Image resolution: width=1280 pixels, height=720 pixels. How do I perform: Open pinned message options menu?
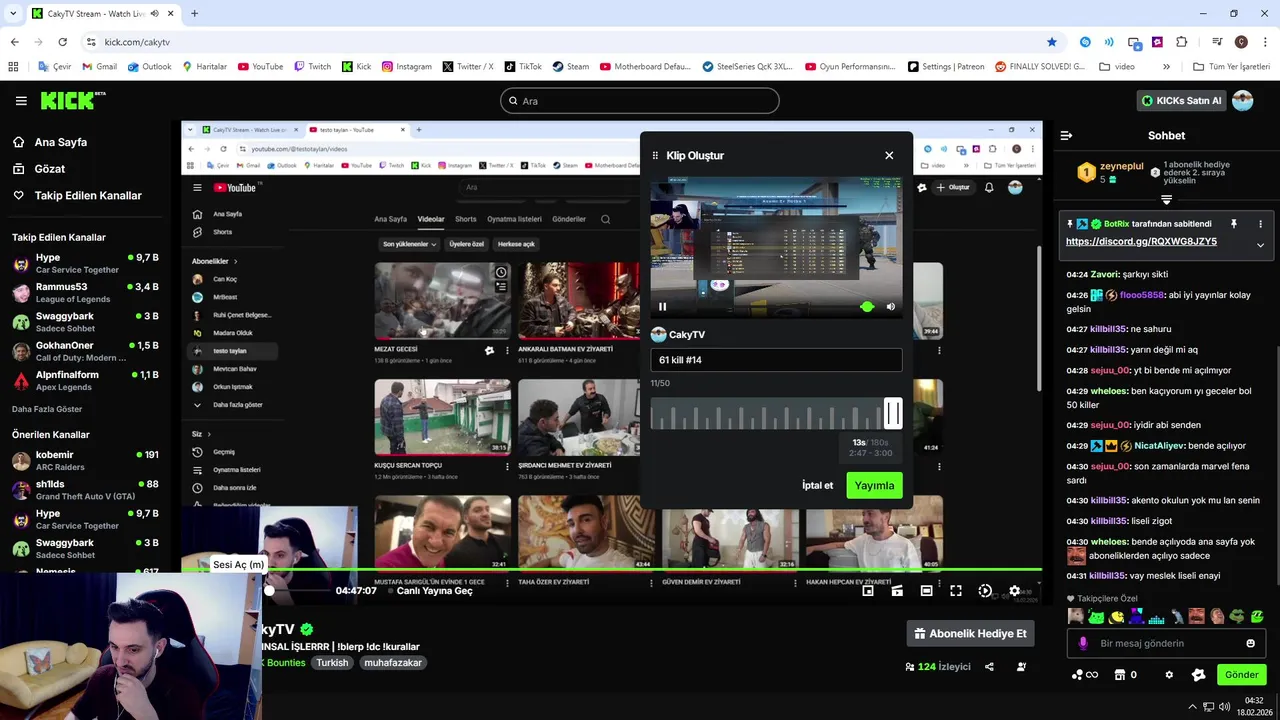click(x=1260, y=224)
